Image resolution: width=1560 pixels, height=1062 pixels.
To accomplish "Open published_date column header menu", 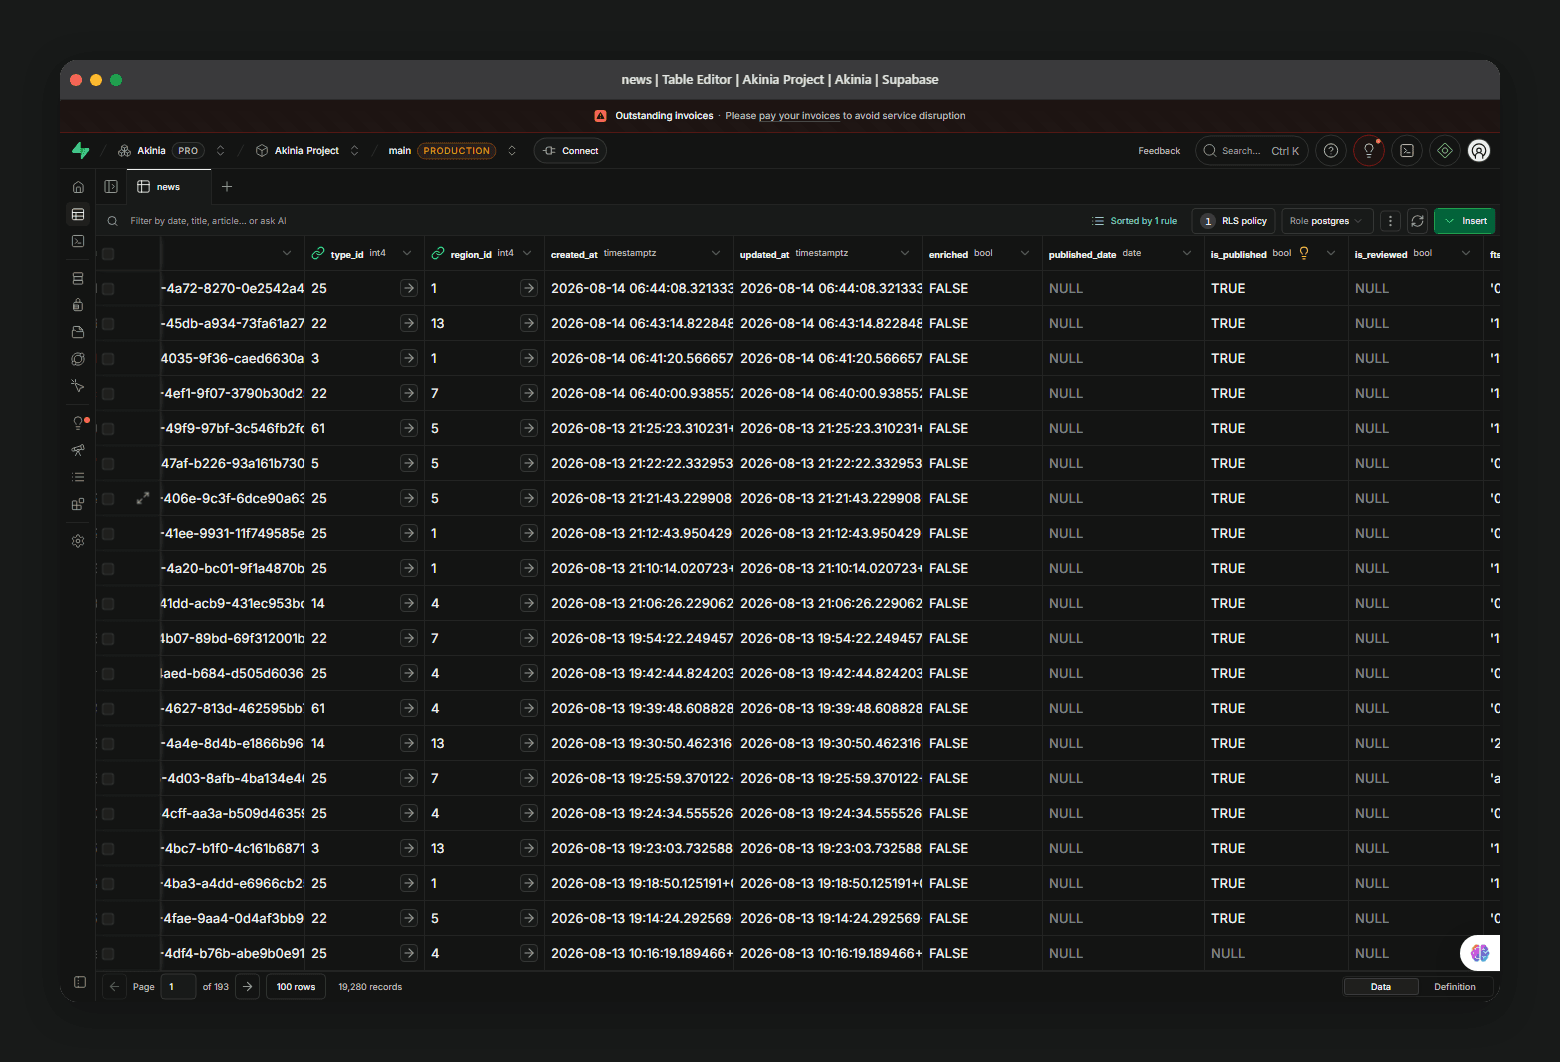I will pyautogui.click(x=1187, y=253).
